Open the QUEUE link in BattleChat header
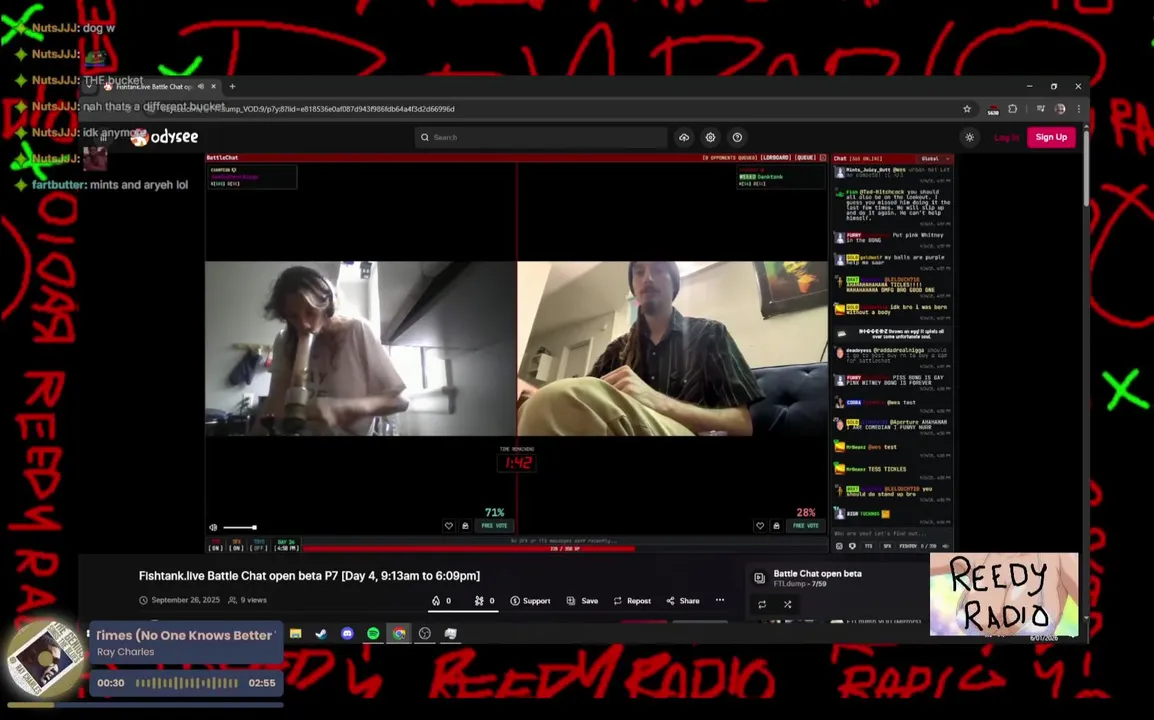The width and height of the screenshot is (1154, 720). tap(805, 158)
